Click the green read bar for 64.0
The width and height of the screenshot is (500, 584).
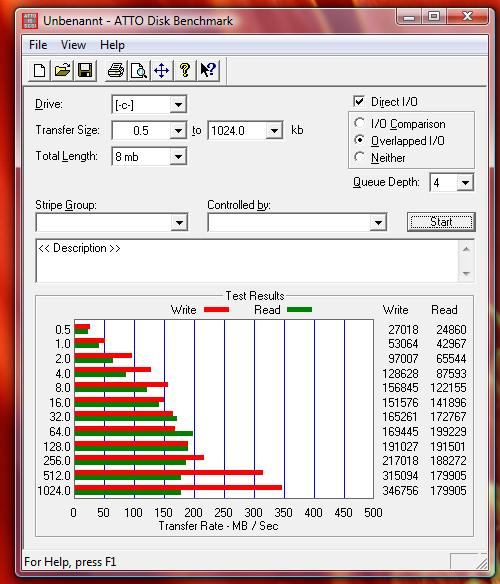pyautogui.click(x=134, y=433)
